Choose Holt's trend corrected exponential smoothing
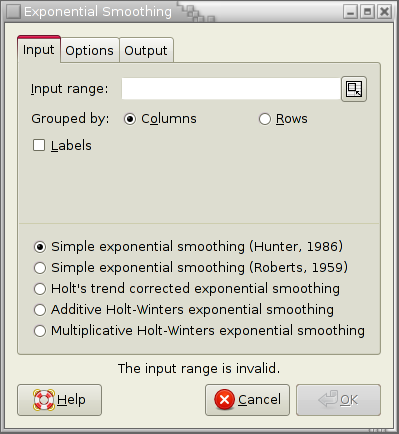Viewport: 399px width, 434px height. click(40, 289)
